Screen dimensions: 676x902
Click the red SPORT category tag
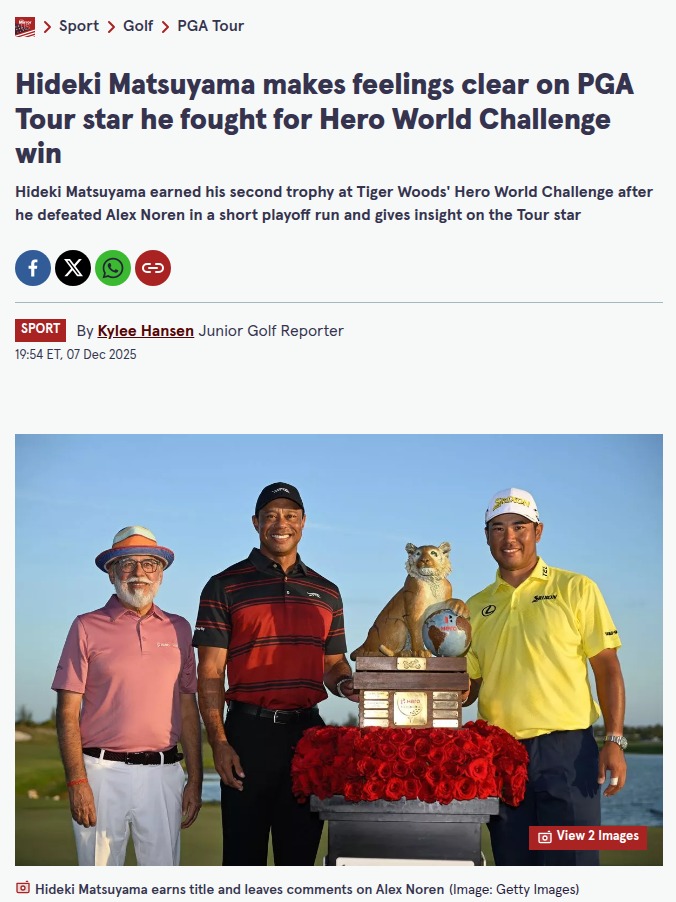pos(40,330)
